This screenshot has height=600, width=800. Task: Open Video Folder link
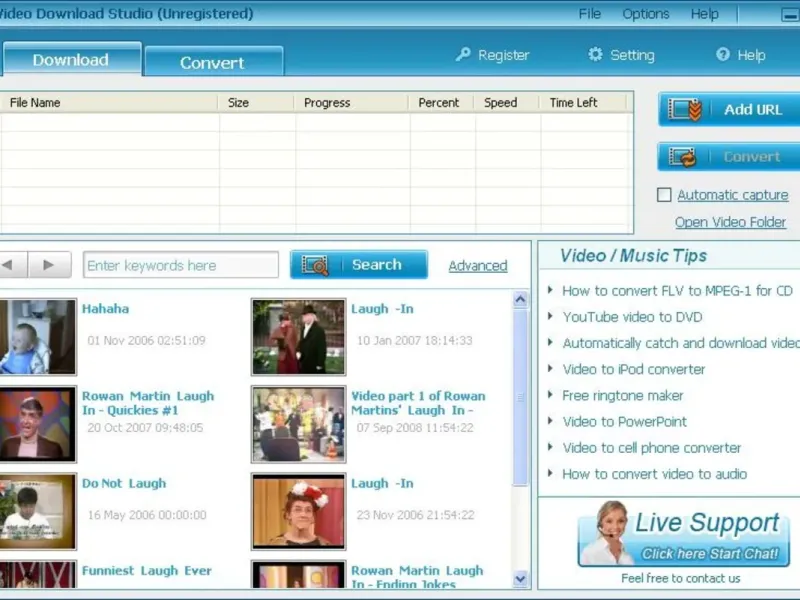tap(730, 222)
